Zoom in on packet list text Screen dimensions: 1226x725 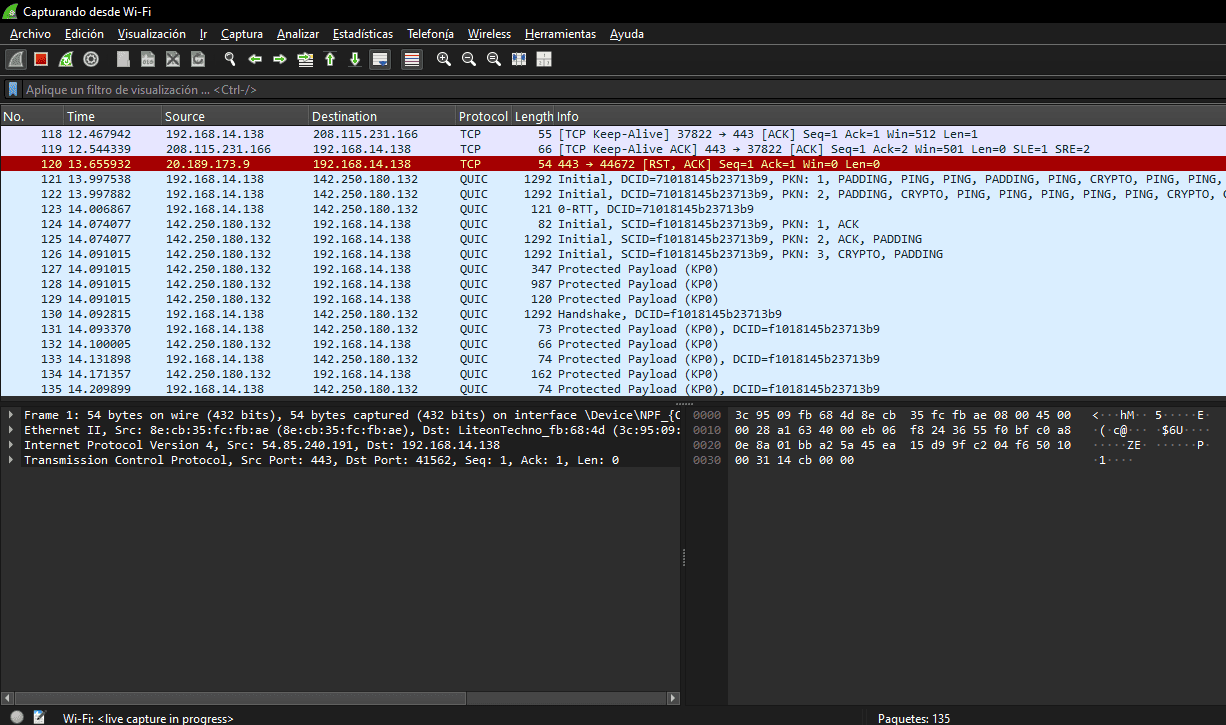click(444, 59)
